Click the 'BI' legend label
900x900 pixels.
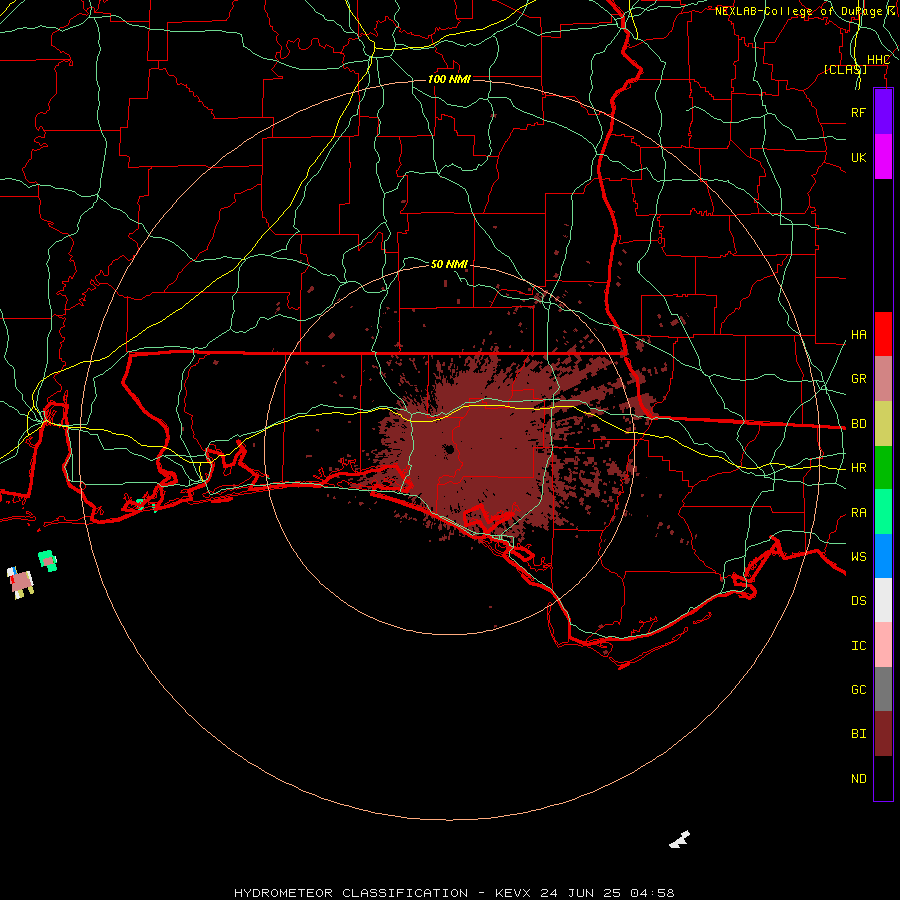[x=858, y=734]
